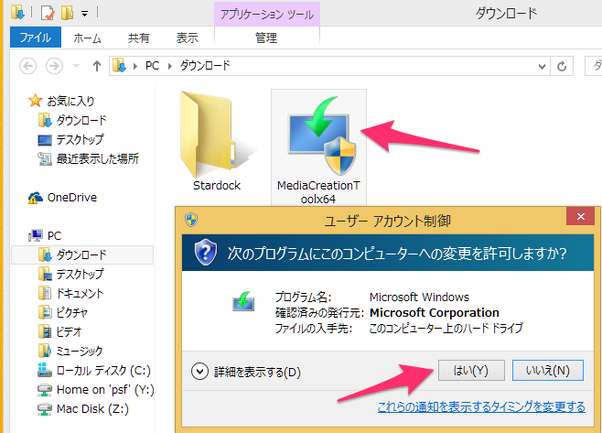The width and height of the screenshot is (602, 433).
Task: Click いいえ(N) in the UAC dialog
Action: [x=548, y=370]
